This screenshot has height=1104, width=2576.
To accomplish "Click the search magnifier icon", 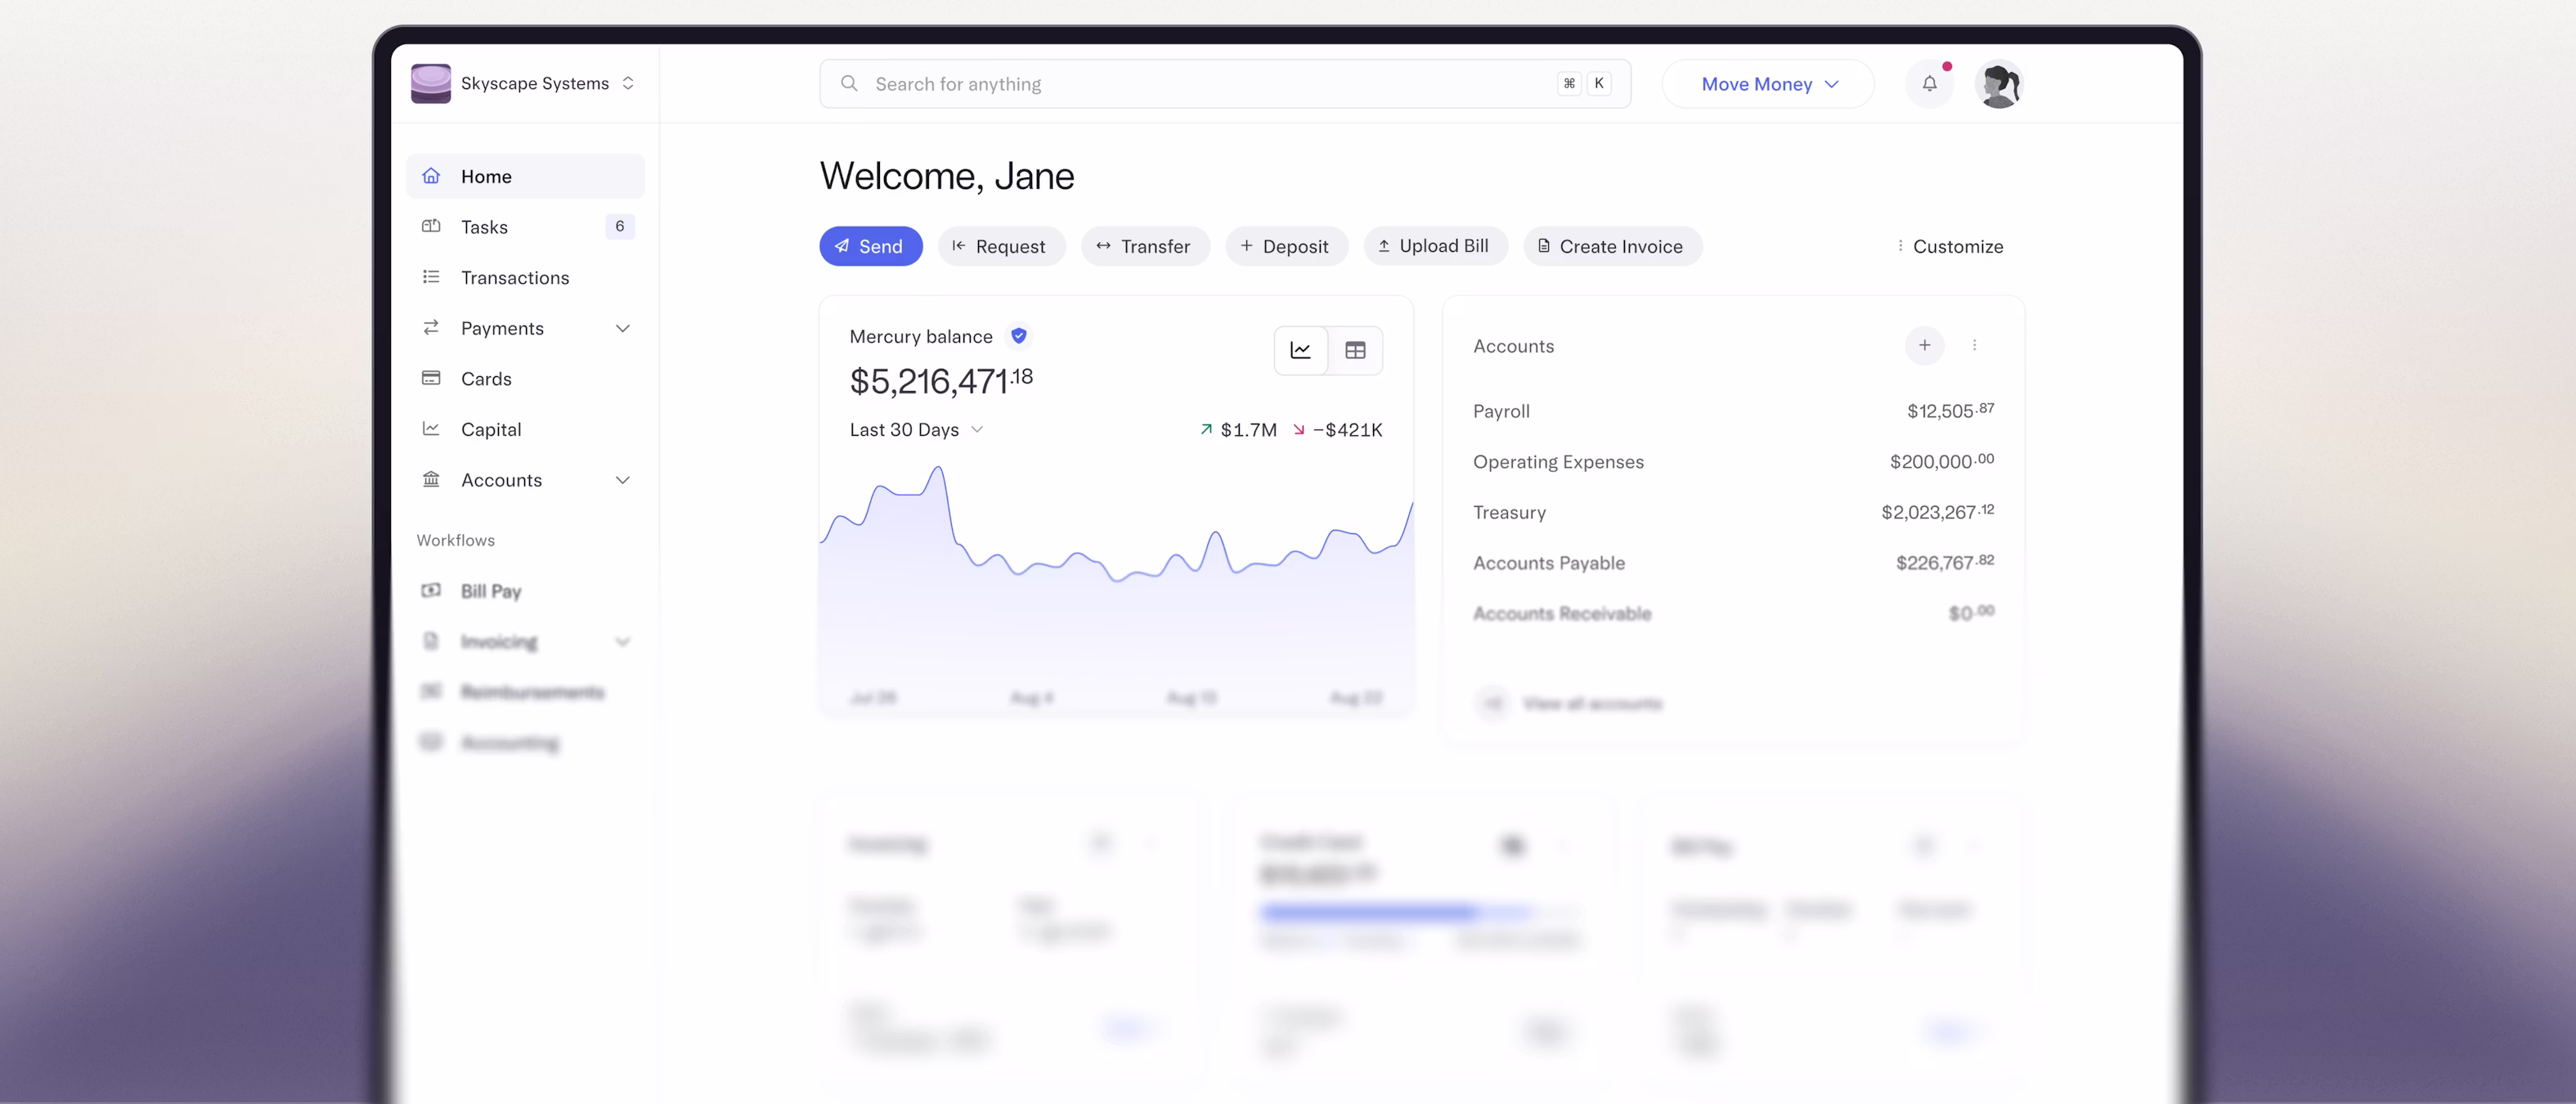I will 848,83.
